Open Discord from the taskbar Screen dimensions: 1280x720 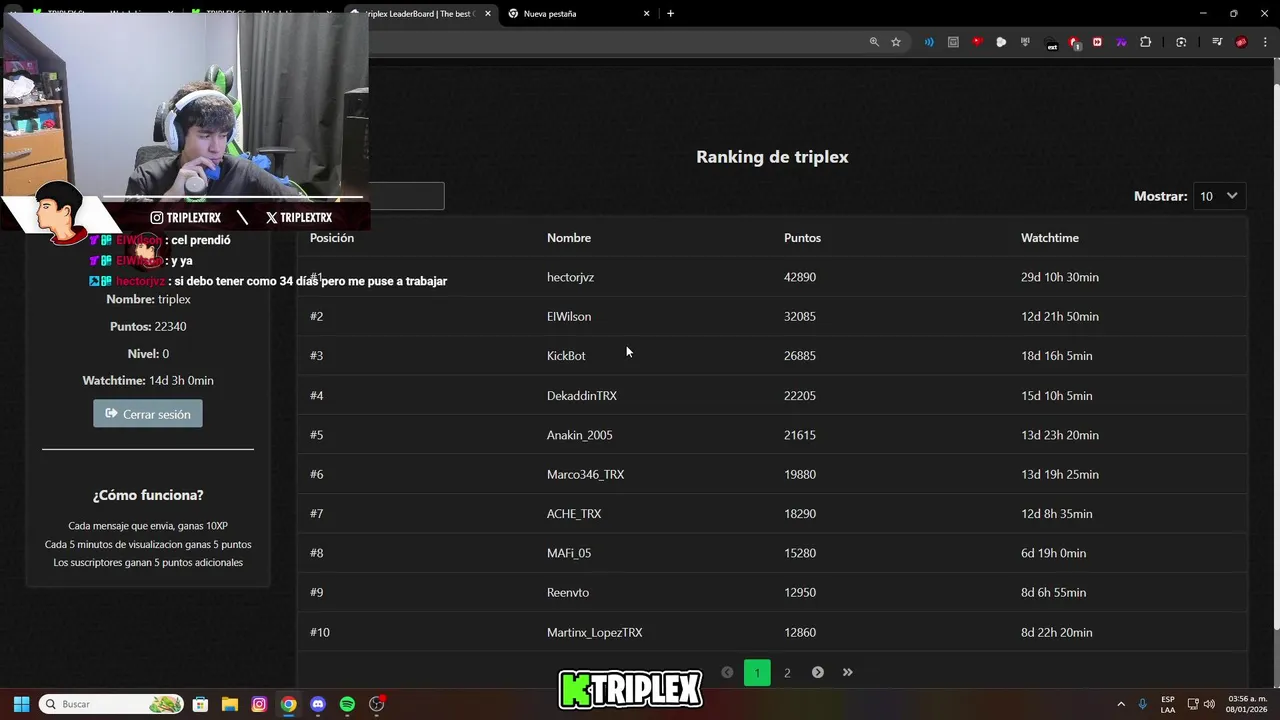[x=318, y=704]
